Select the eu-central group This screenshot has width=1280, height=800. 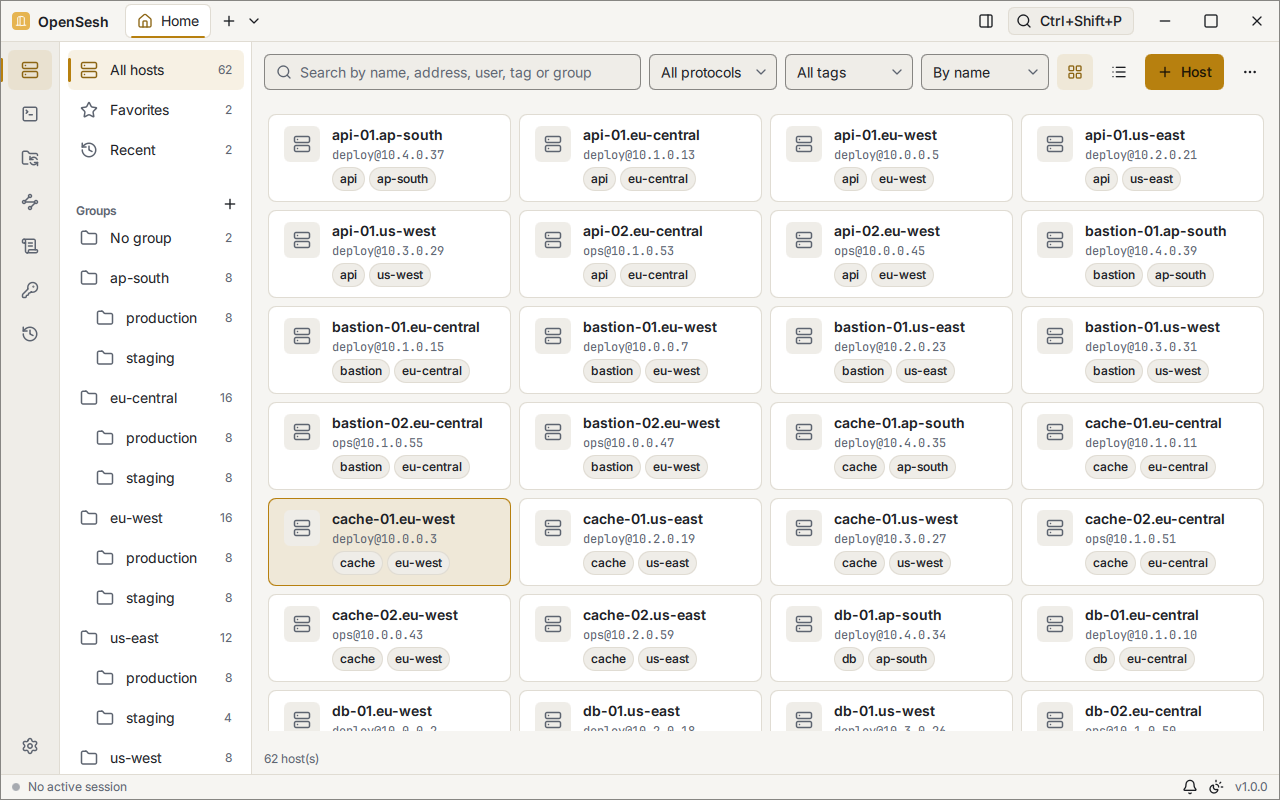click(x=156, y=398)
